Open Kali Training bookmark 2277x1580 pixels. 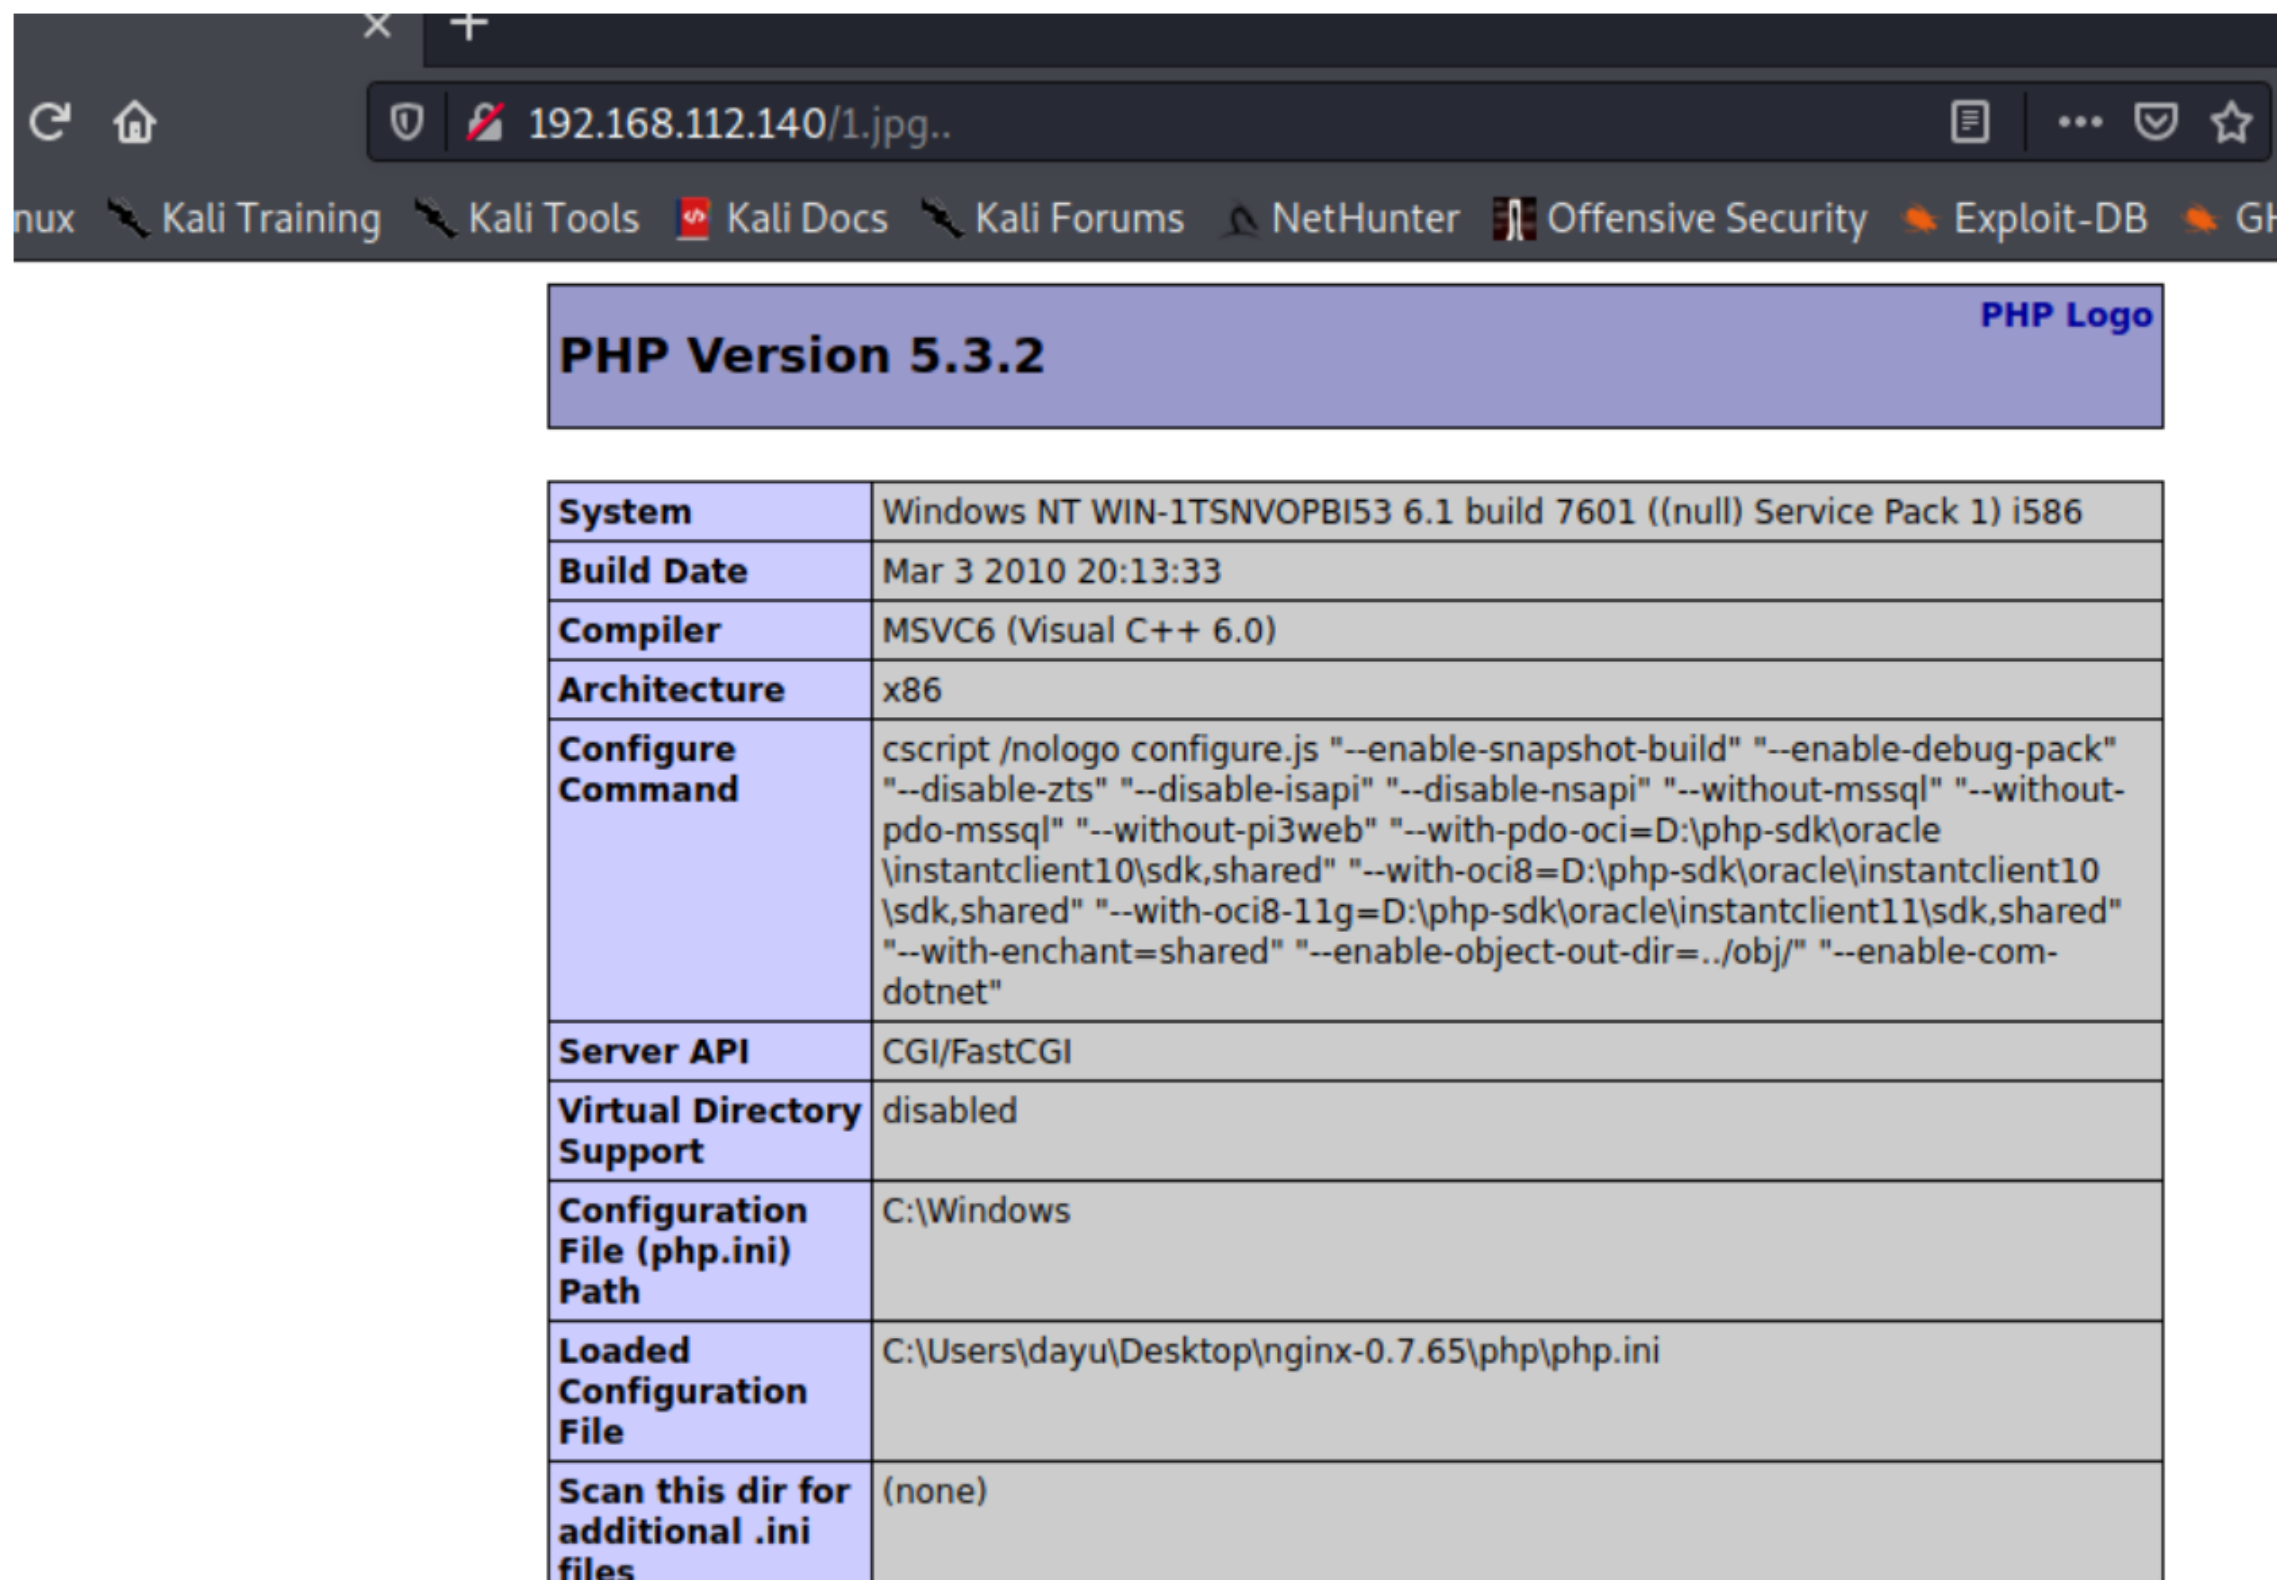tap(244, 218)
